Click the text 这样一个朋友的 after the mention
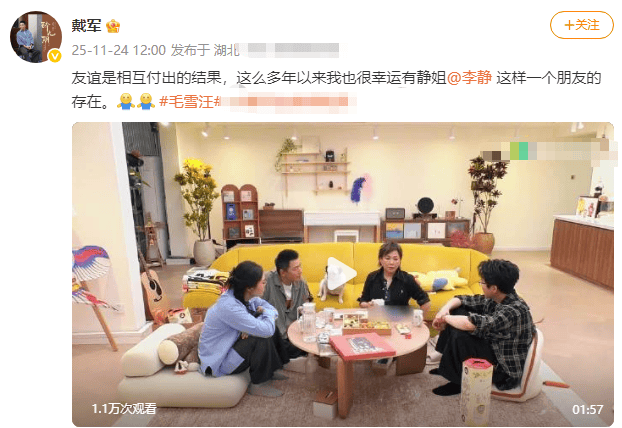622x428 pixels. click(548, 78)
